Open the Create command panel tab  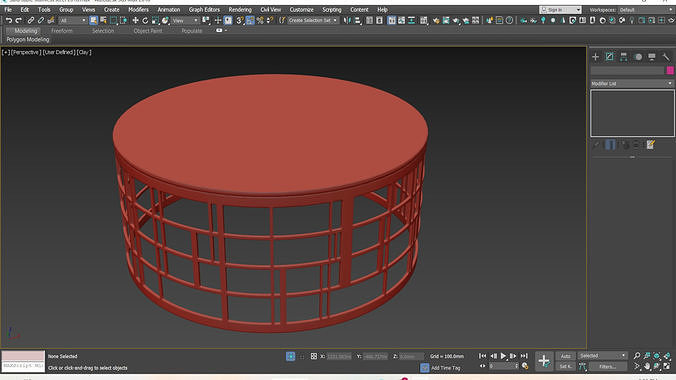(x=595, y=57)
